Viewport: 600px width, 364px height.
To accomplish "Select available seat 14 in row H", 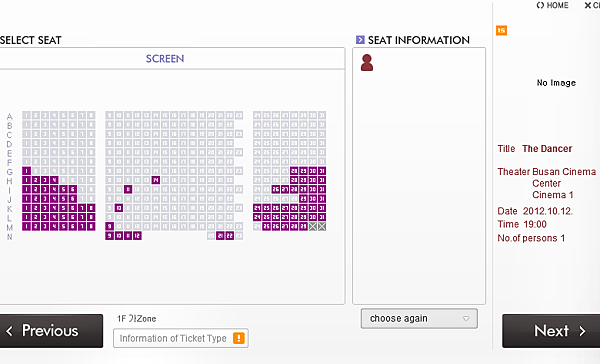I will 156,180.
